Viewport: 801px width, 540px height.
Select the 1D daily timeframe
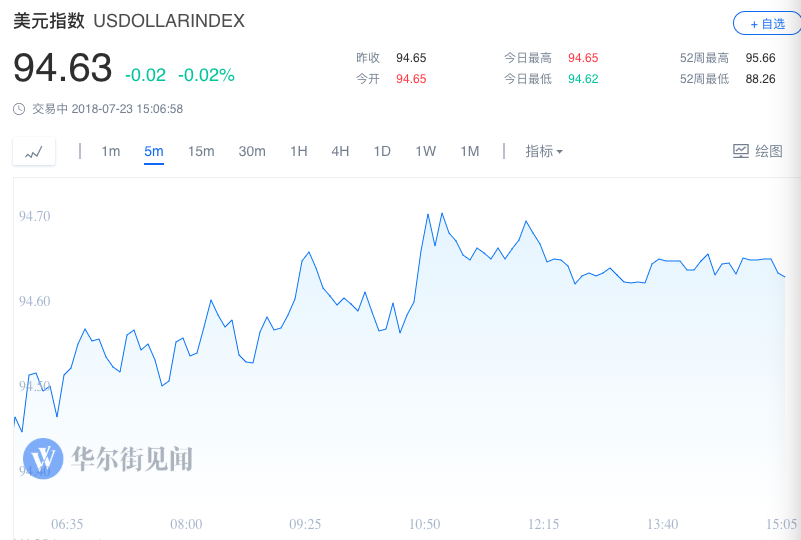click(x=382, y=152)
